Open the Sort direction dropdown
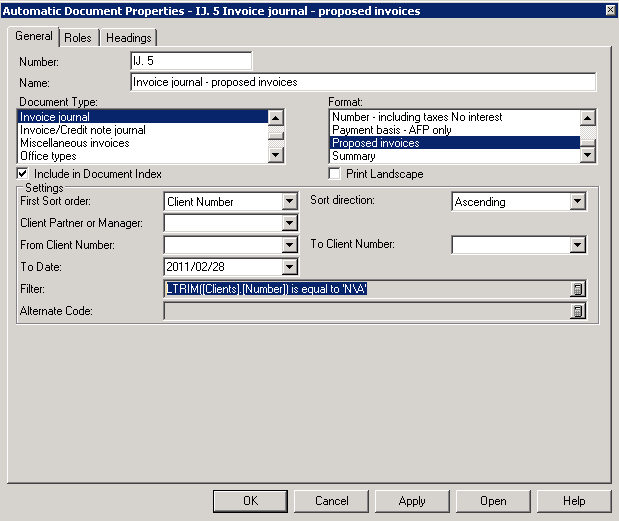This screenshot has height=521, width=619. (577, 202)
